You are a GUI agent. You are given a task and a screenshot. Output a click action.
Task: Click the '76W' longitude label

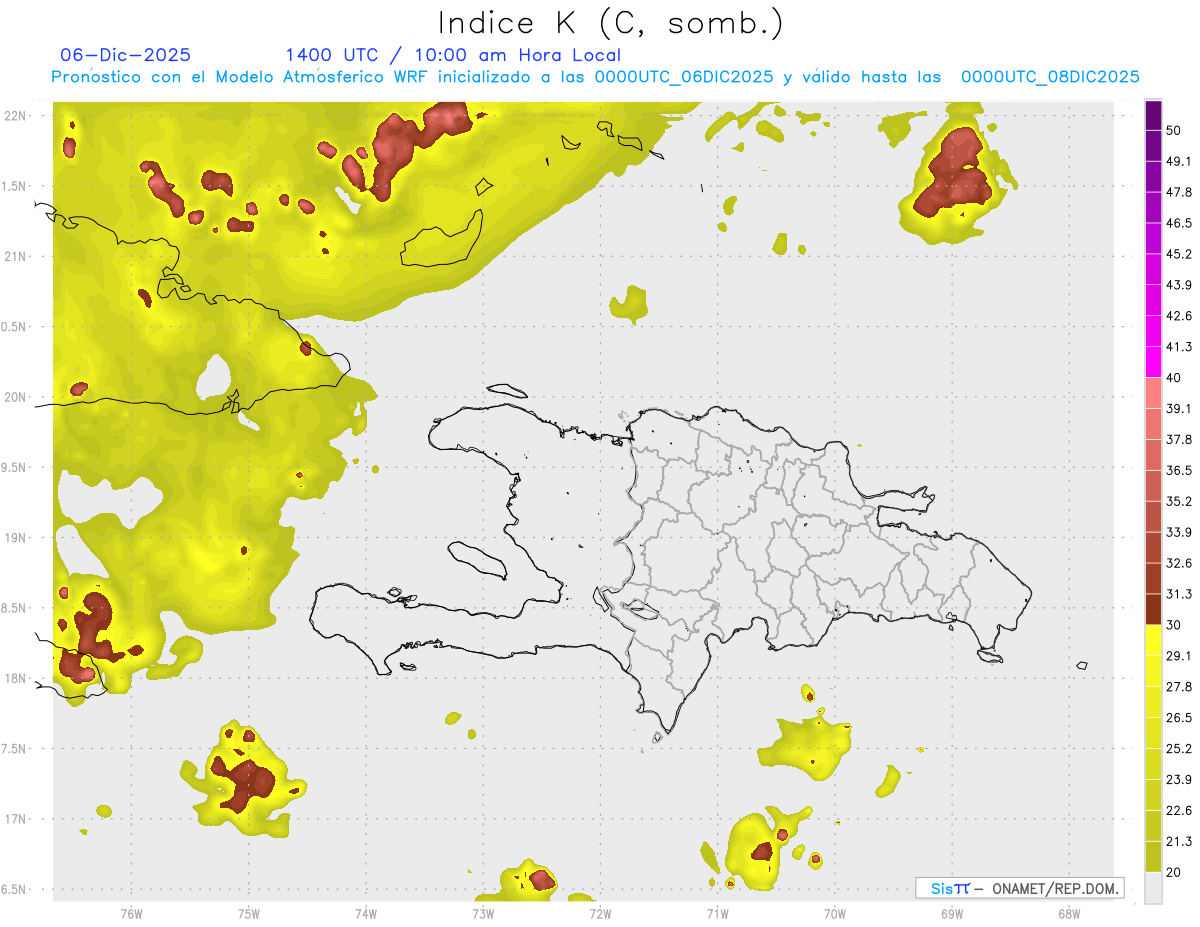point(131,913)
